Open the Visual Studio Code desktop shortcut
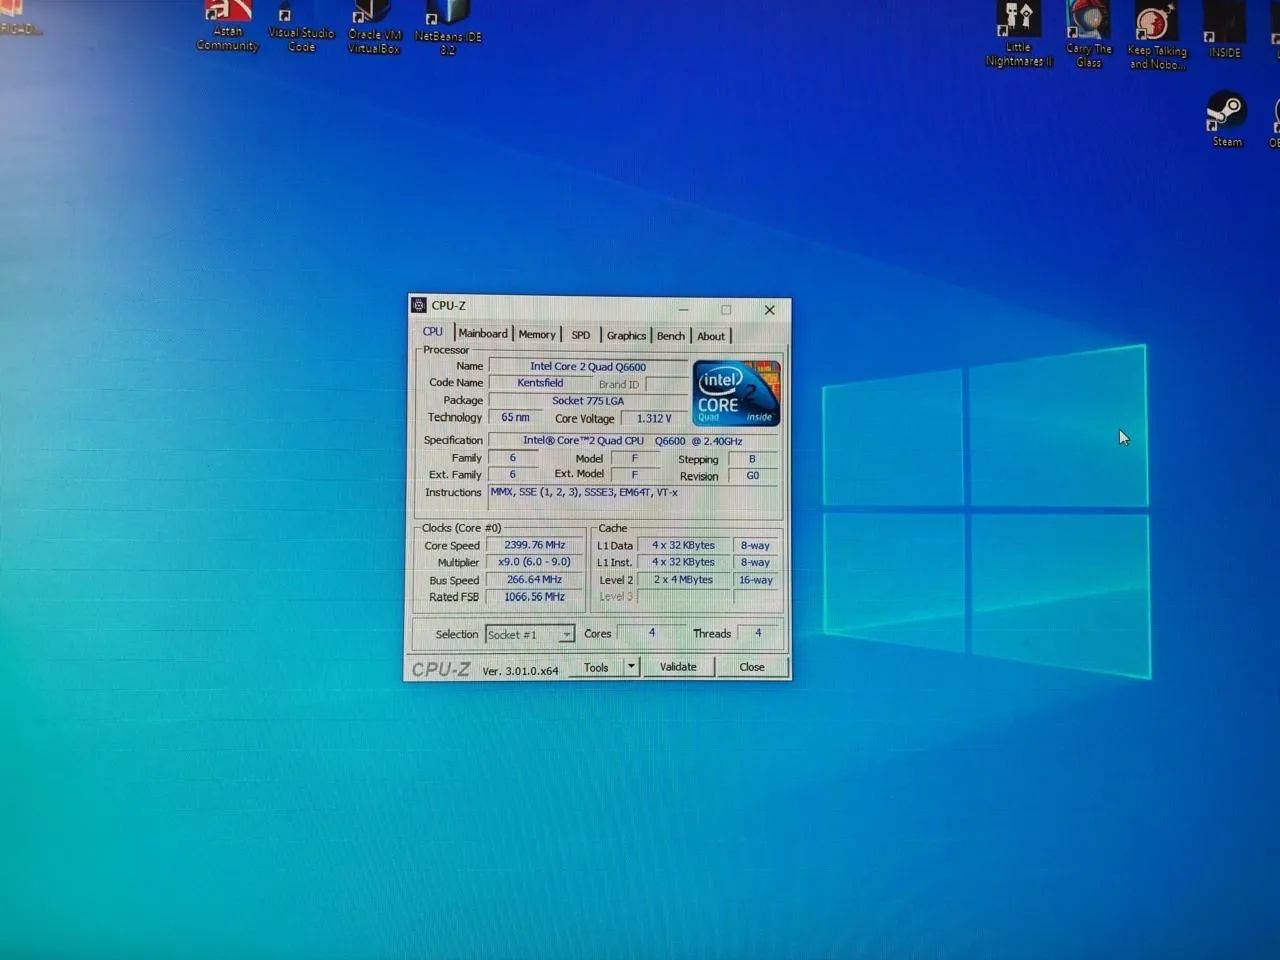Image resolution: width=1280 pixels, height=960 pixels. click(x=301, y=27)
